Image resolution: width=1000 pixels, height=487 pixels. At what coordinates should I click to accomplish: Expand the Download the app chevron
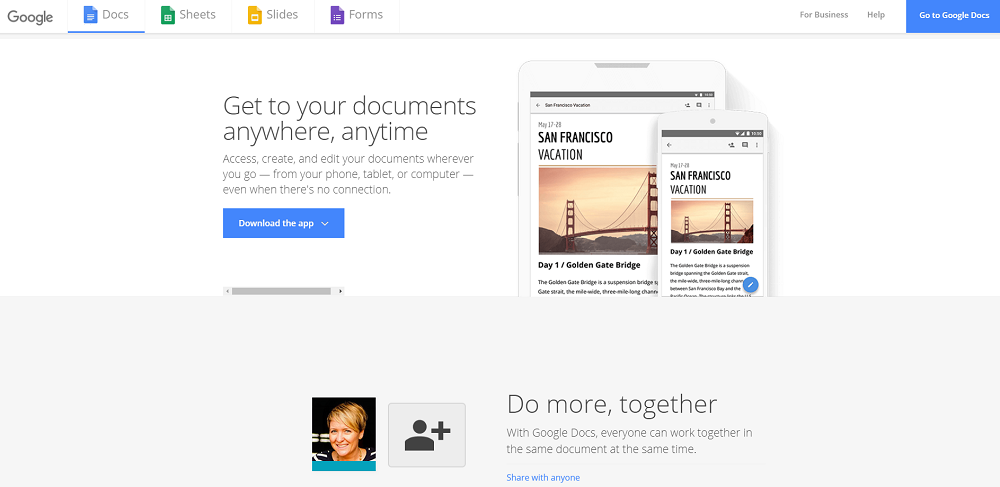click(x=325, y=224)
